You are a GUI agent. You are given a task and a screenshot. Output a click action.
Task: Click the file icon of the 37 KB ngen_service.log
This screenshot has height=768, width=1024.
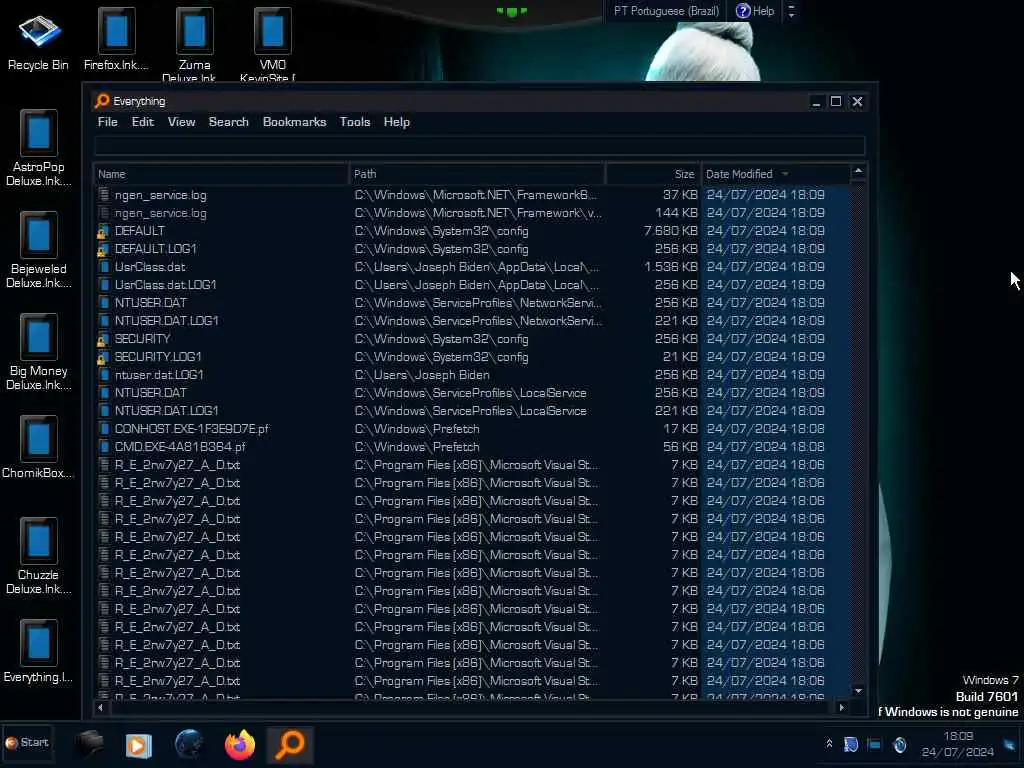pyautogui.click(x=103, y=195)
